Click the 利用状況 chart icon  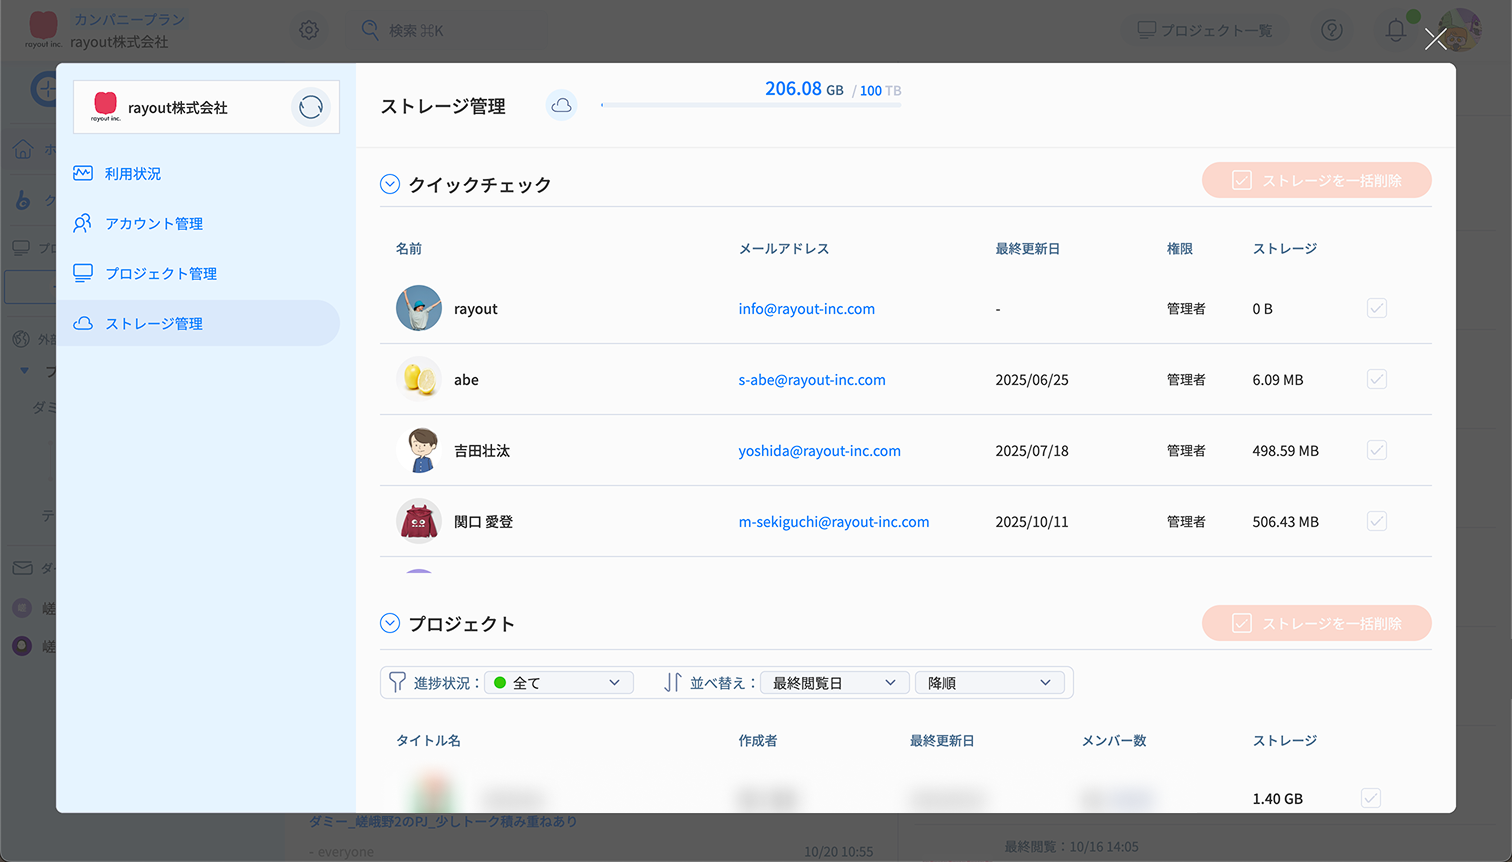pos(83,173)
